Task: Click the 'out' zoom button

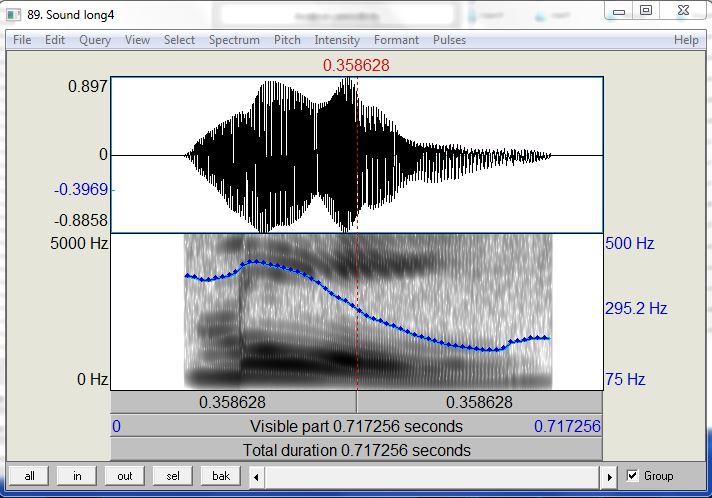Action: point(124,476)
